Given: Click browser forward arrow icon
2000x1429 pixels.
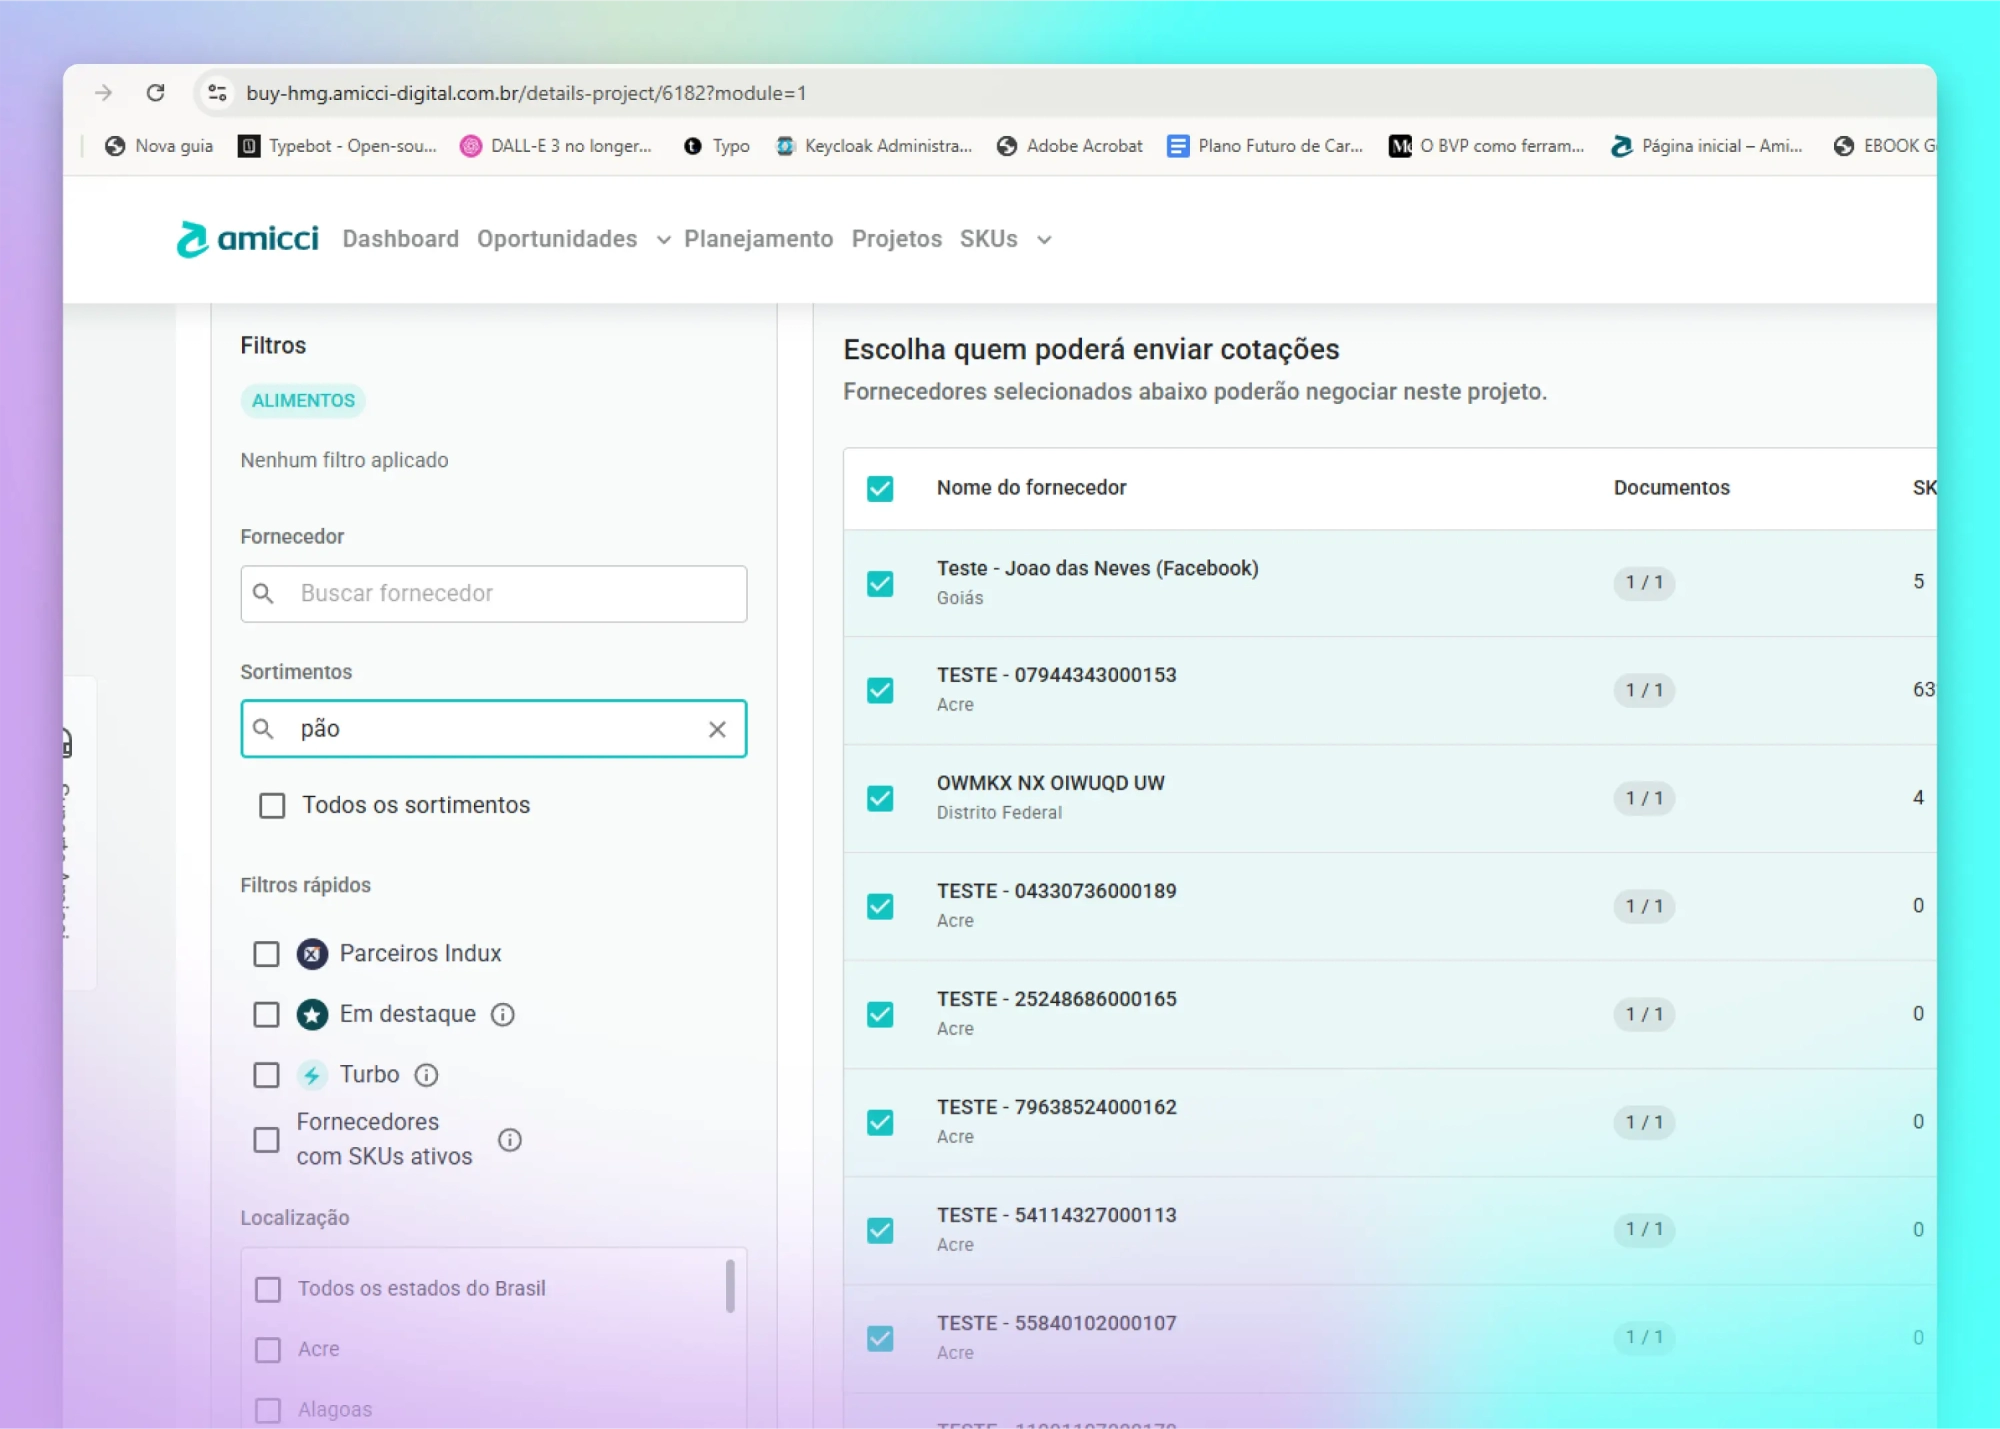Looking at the screenshot, I should click(x=104, y=93).
